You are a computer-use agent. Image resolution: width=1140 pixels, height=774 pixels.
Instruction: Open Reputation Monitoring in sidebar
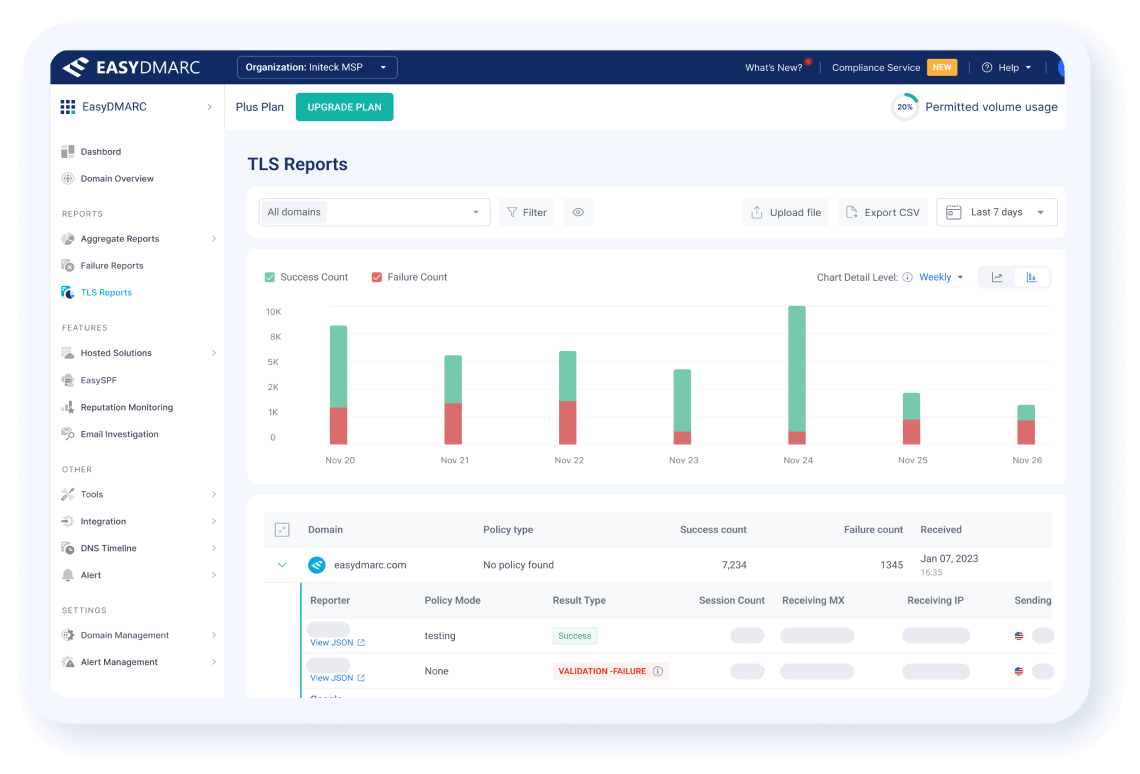127,407
